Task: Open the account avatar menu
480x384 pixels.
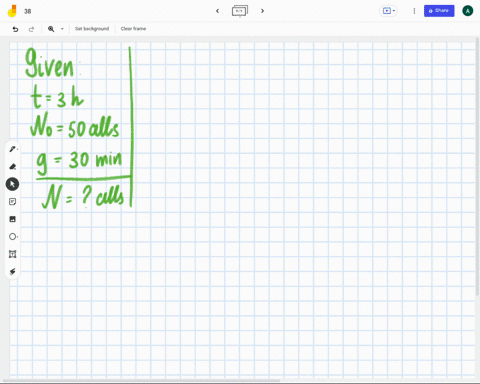Action: 468,11
